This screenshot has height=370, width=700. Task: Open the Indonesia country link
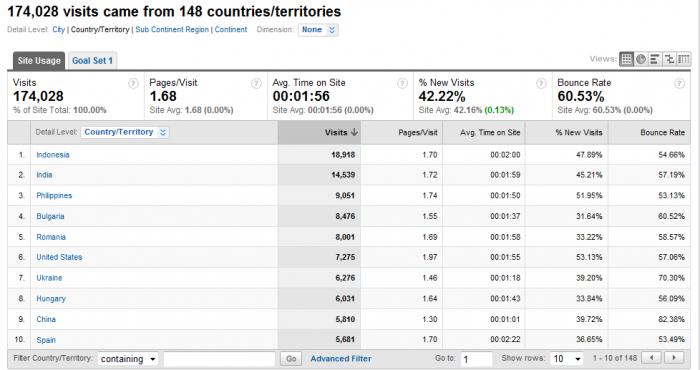53,155
